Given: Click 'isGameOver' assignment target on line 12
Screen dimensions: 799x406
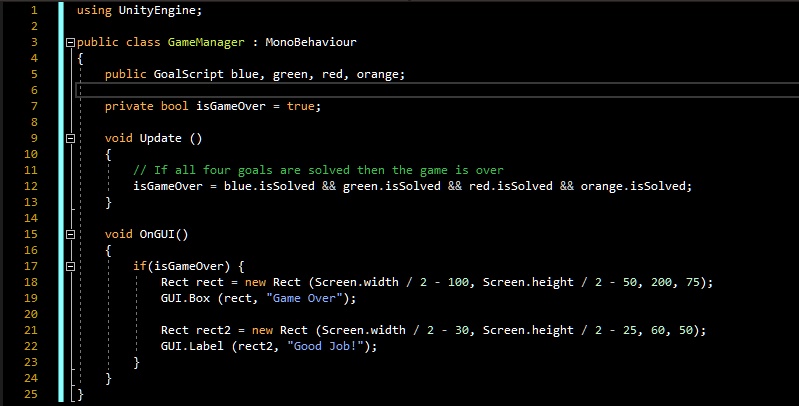Looking at the screenshot, I should (x=168, y=186).
